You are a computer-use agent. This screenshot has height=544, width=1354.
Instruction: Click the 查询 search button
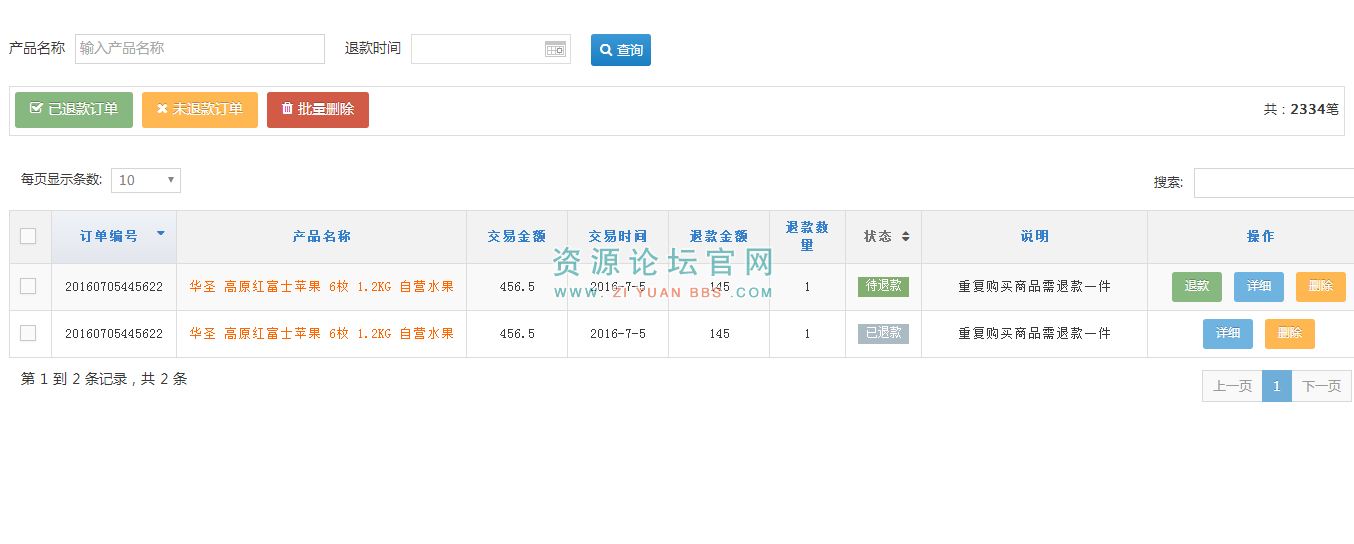coord(621,50)
